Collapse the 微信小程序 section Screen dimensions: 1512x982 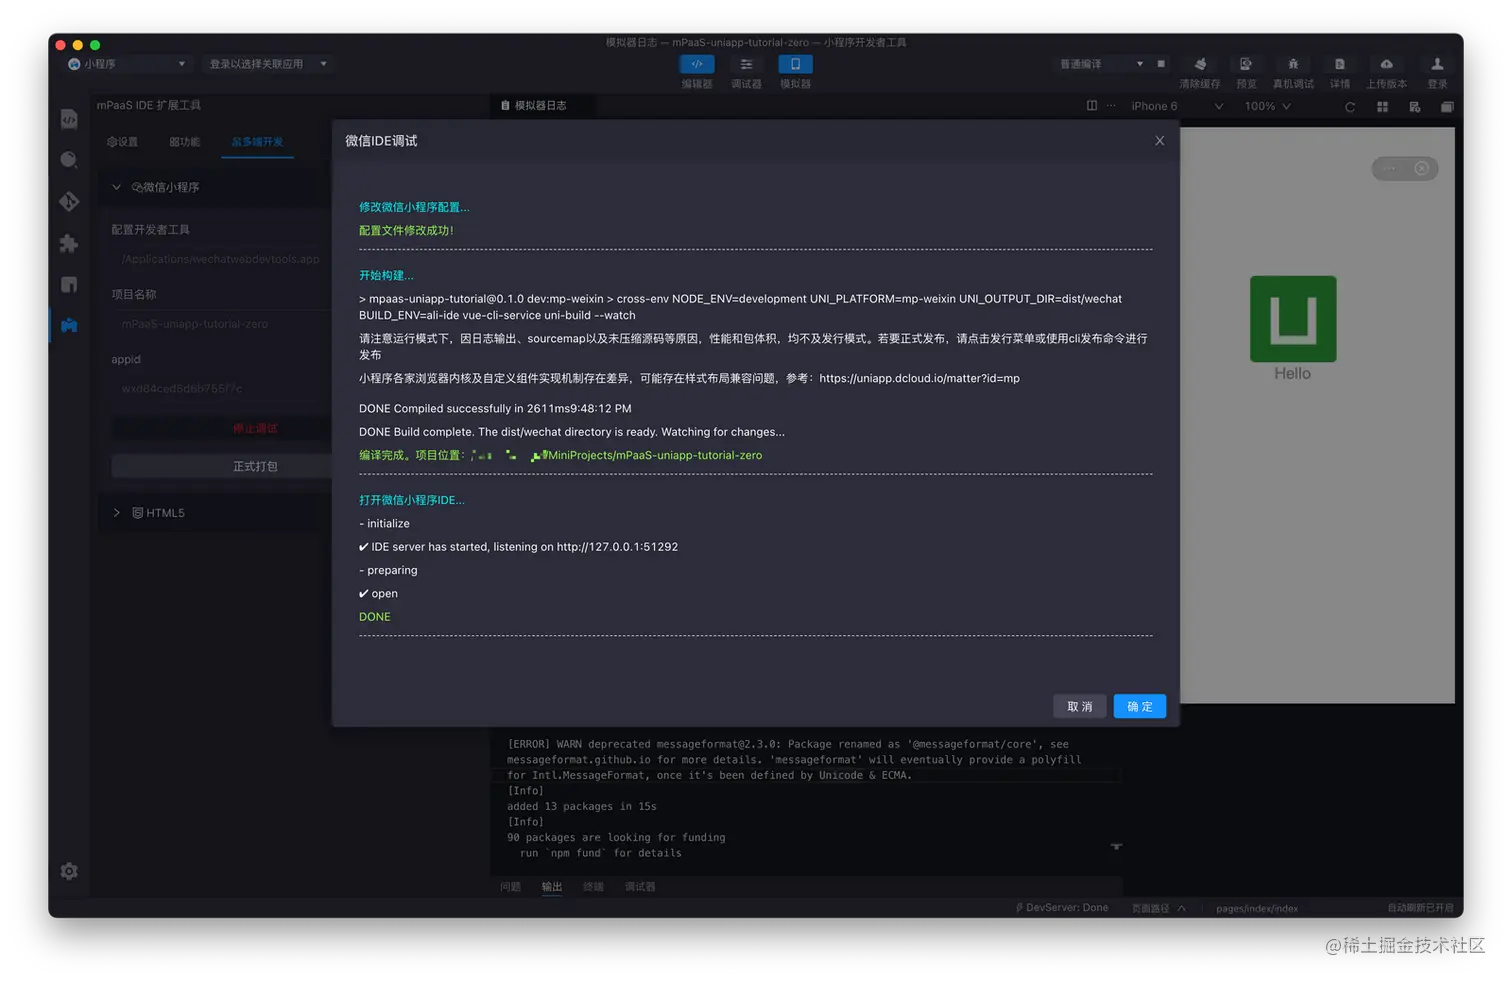point(116,187)
